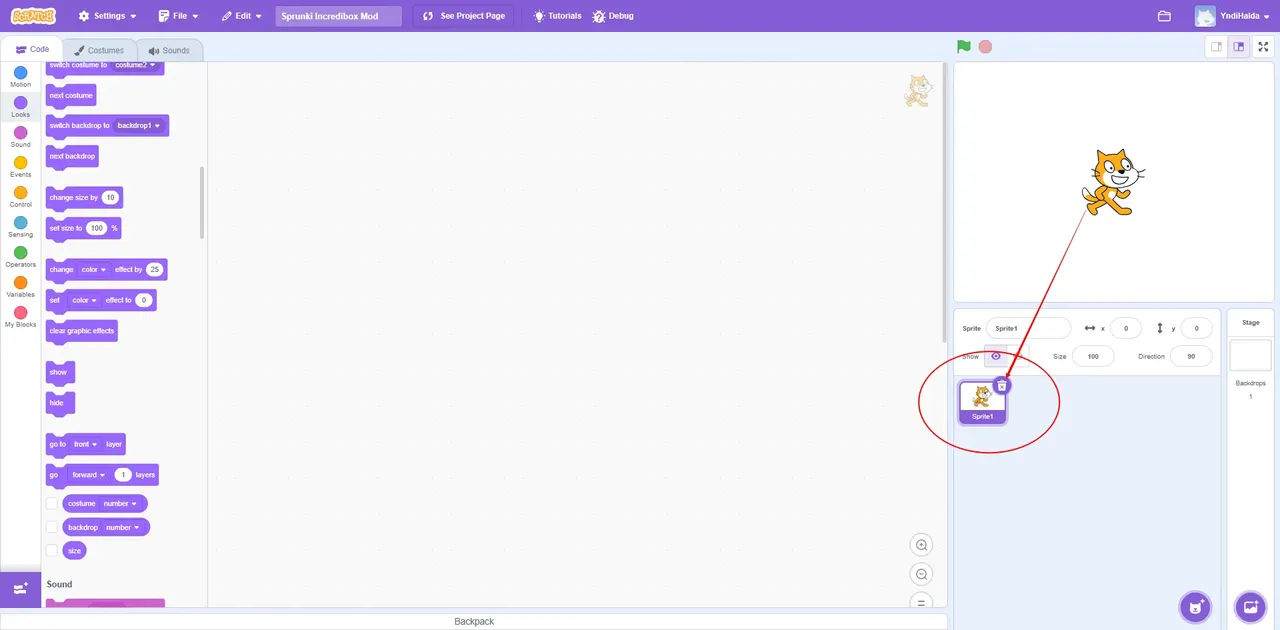Viewport: 1280px width, 630px height.
Task: Open the YndiHaida account dropdown
Action: point(1232,16)
